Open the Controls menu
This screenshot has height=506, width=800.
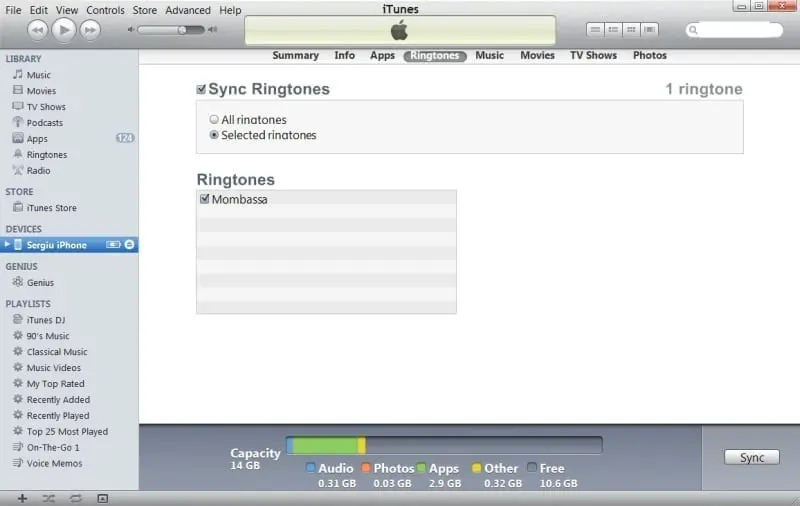pyautogui.click(x=105, y=10)
